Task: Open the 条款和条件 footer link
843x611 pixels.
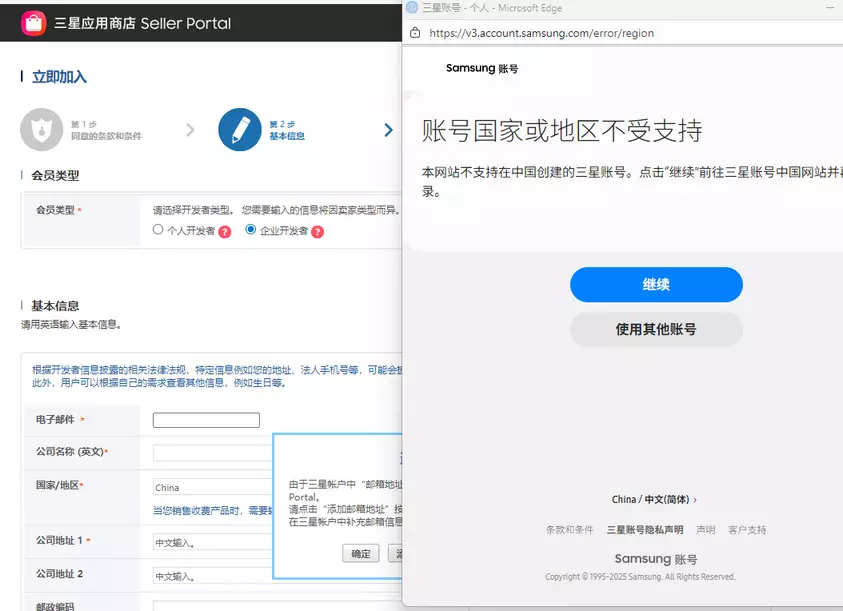Action: coord(569,530)
